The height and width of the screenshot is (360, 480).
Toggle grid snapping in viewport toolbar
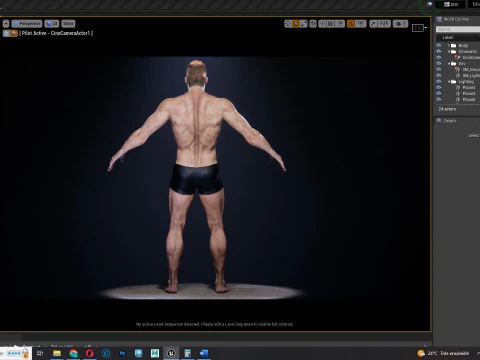(331, 24)
